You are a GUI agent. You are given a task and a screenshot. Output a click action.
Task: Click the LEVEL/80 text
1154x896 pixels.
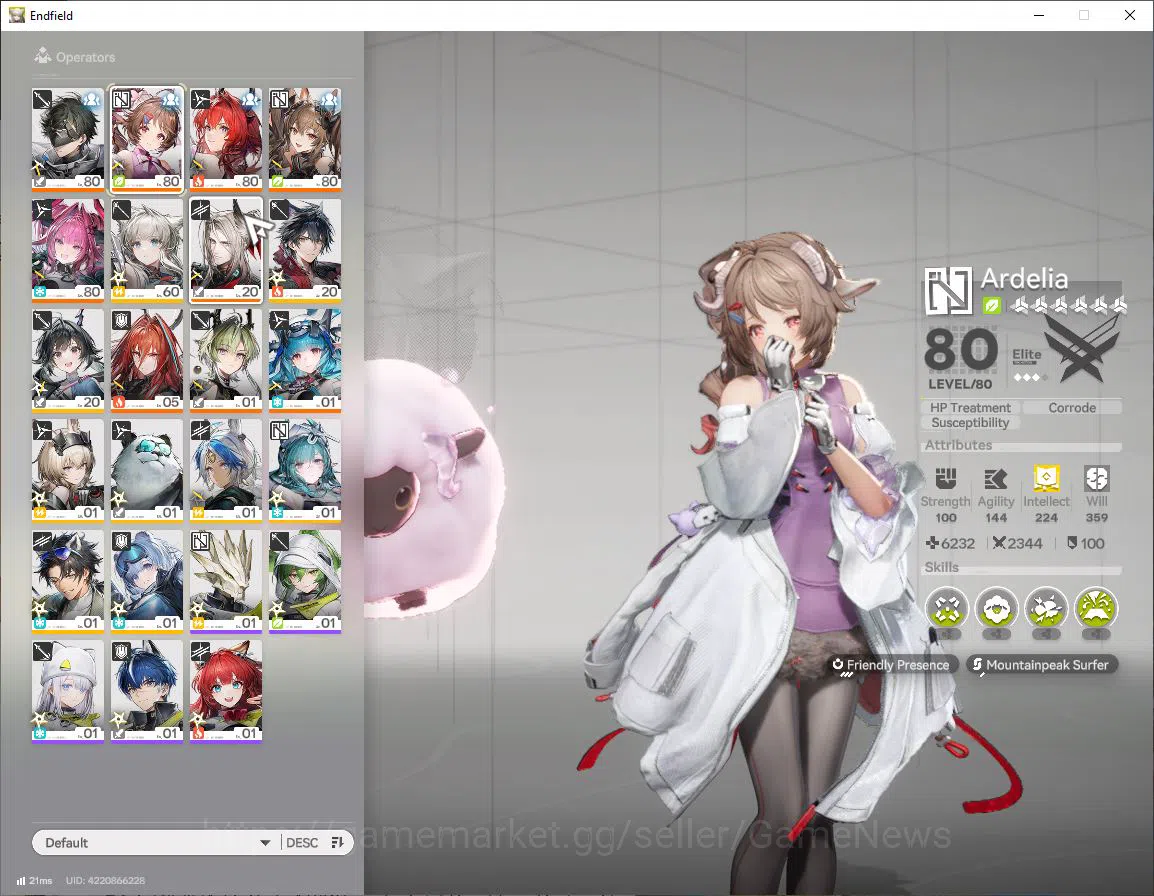[960, 384]
